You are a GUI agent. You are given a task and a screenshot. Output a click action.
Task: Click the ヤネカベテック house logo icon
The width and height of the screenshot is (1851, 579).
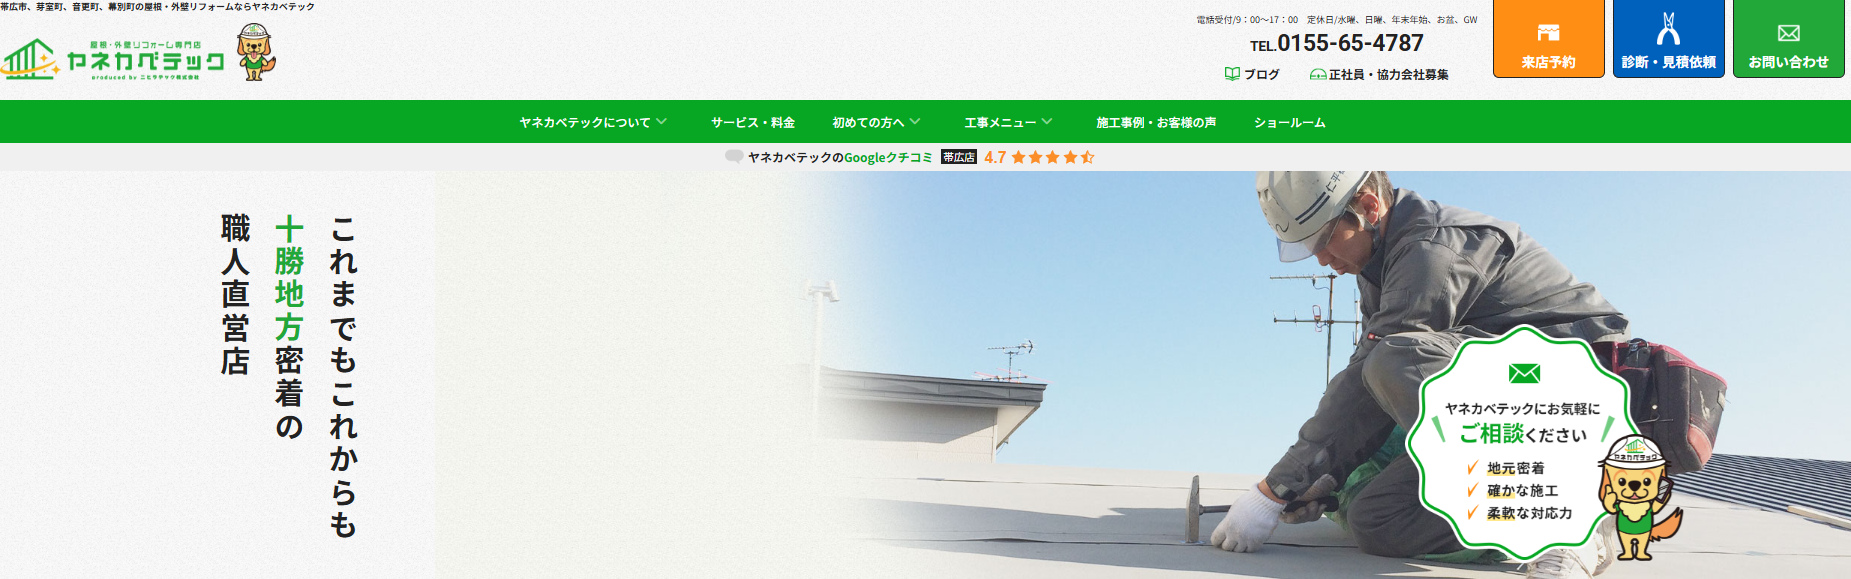point(30,59)
